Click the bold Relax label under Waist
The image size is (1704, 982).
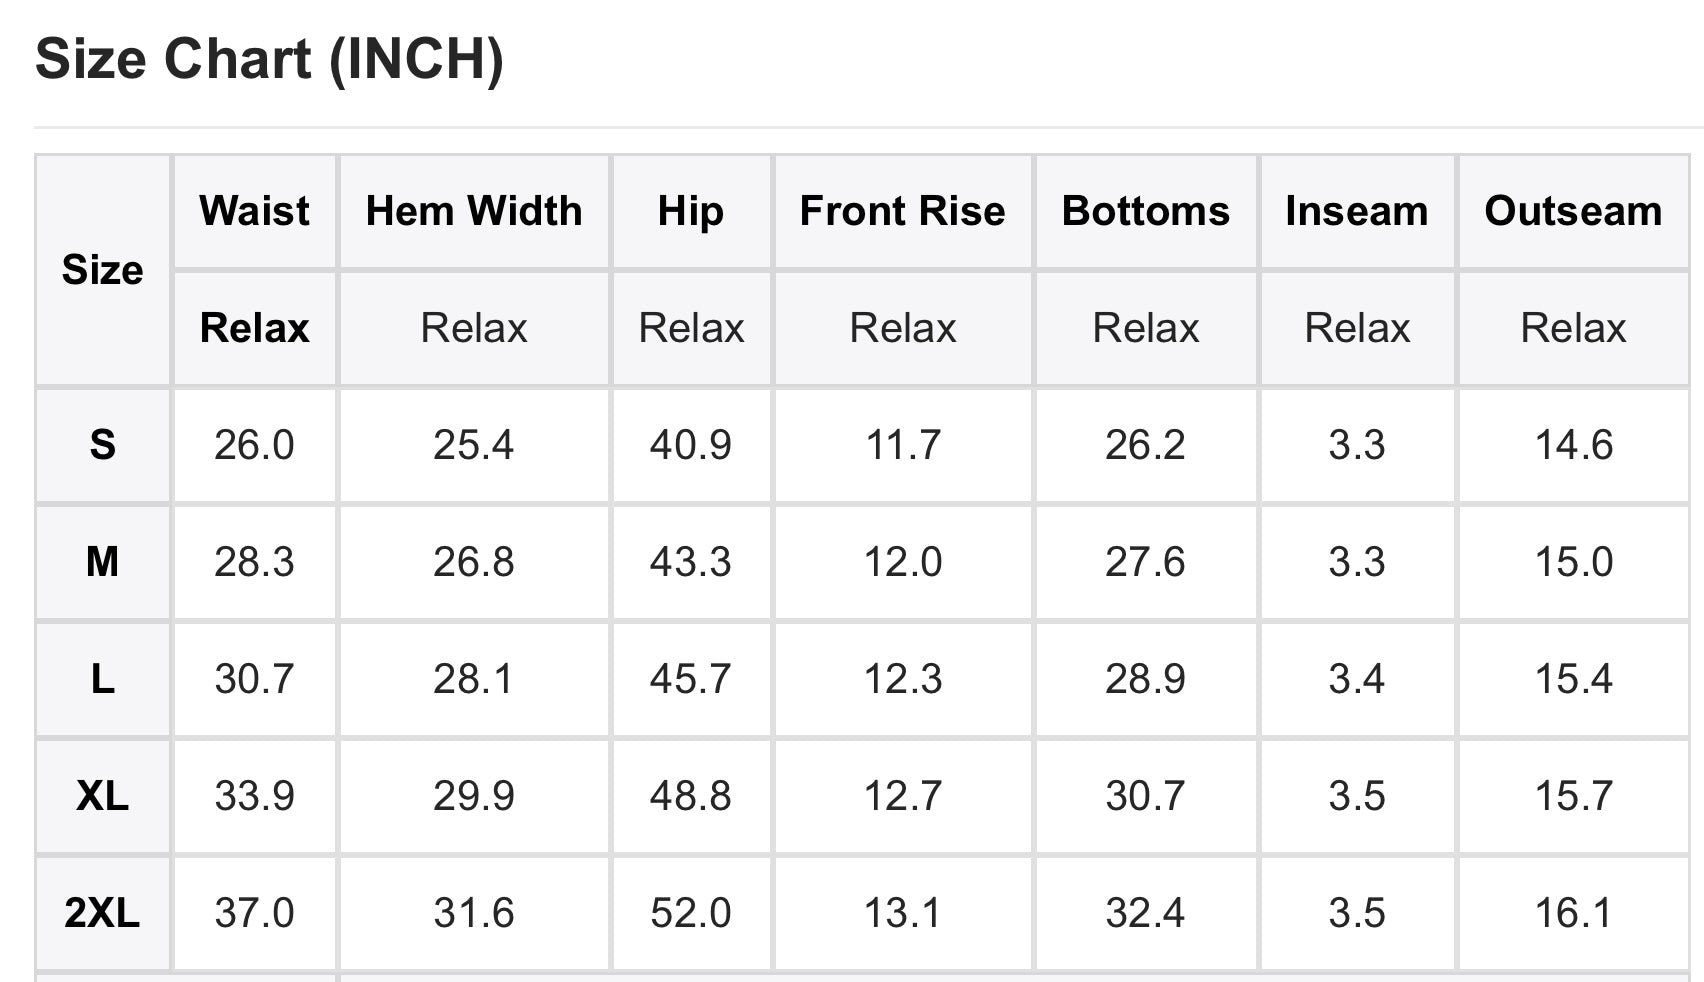[x=254, y=328]
